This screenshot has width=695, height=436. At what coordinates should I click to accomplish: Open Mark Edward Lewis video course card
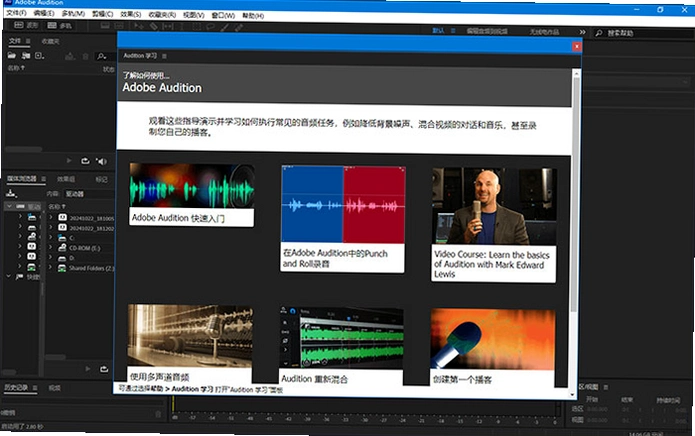494,225
